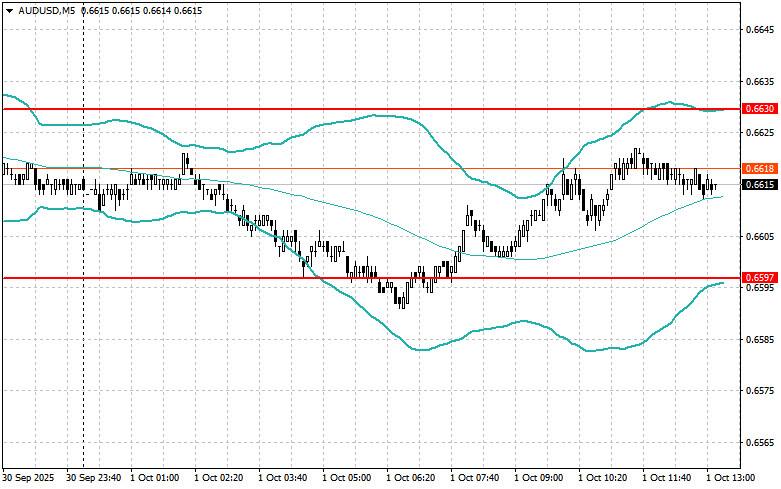The height and width of the screenshot is (489, 781).
Task: Click the 30 Sep 23:40 time label
Action: [94, 478]
